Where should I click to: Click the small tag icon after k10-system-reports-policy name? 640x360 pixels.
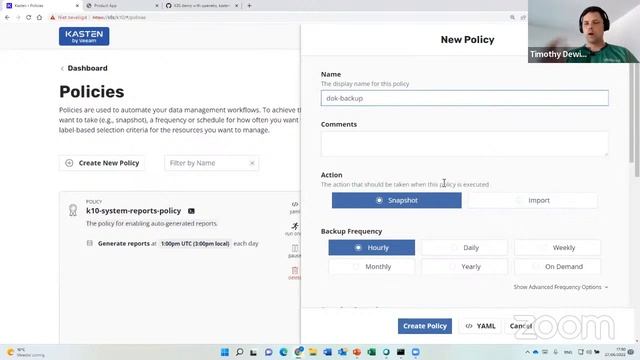pyautogui.click(x=191, y=211)
